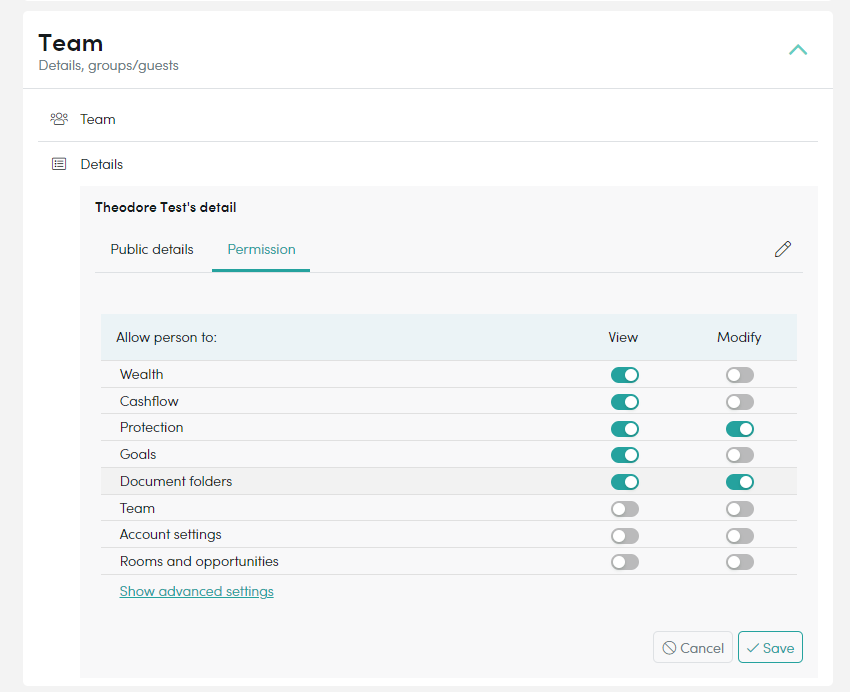Turn on Account settings View toggle

[624, 536]
